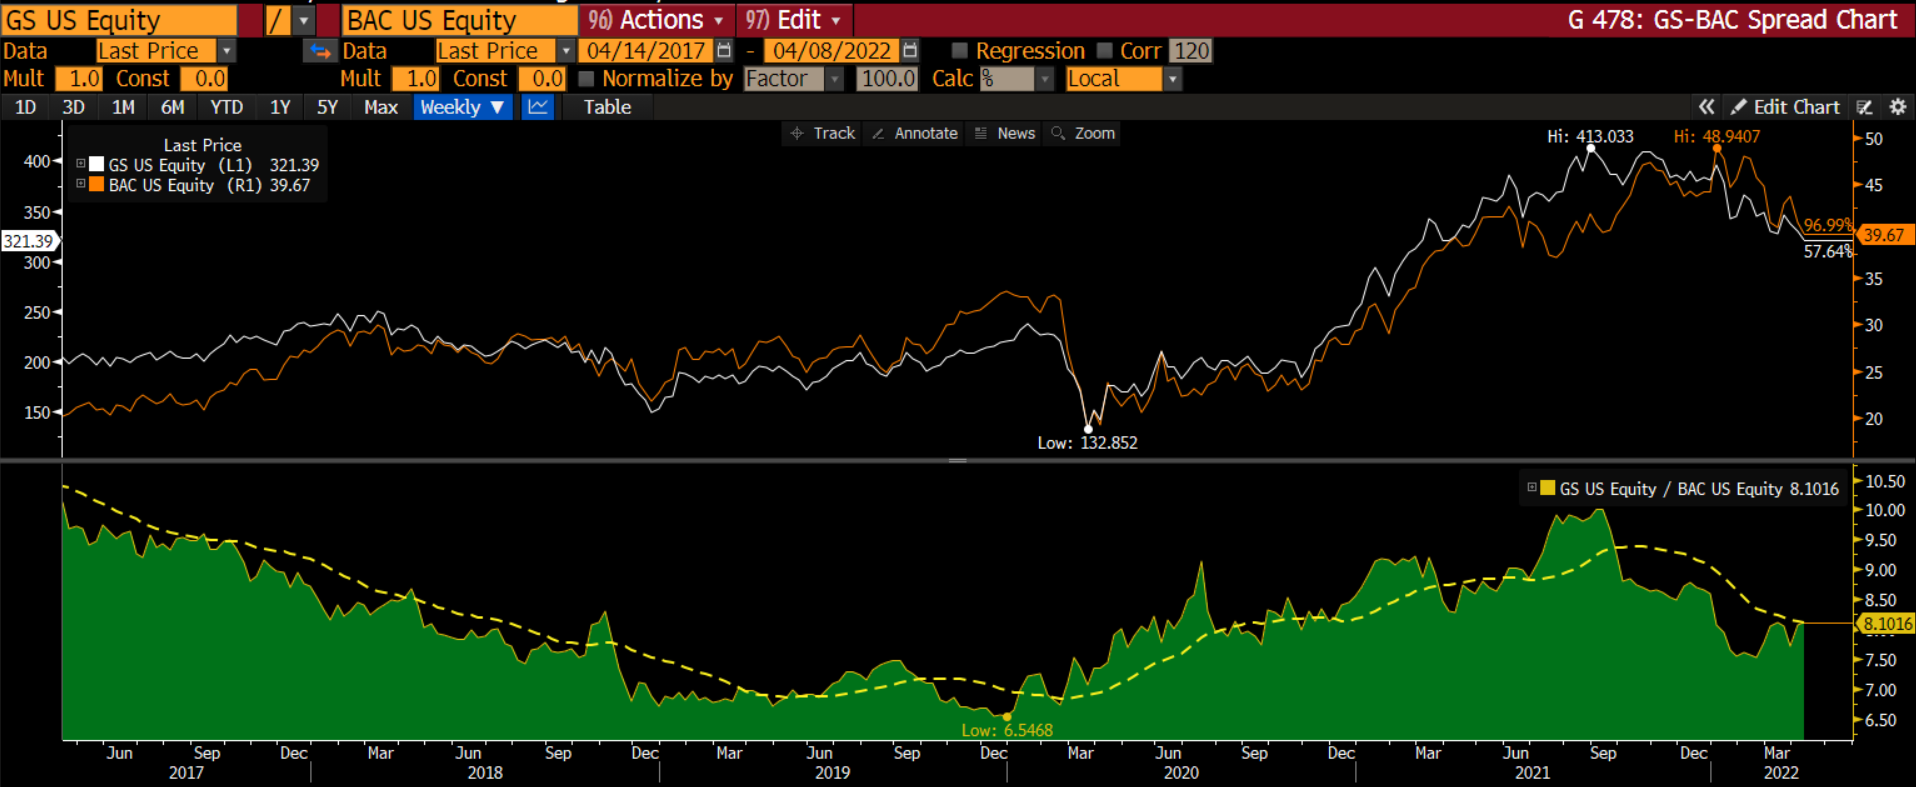The image size is (1916, 787).
Task: Click the swap securities arrows icon
Action: [x=320, y=51]
